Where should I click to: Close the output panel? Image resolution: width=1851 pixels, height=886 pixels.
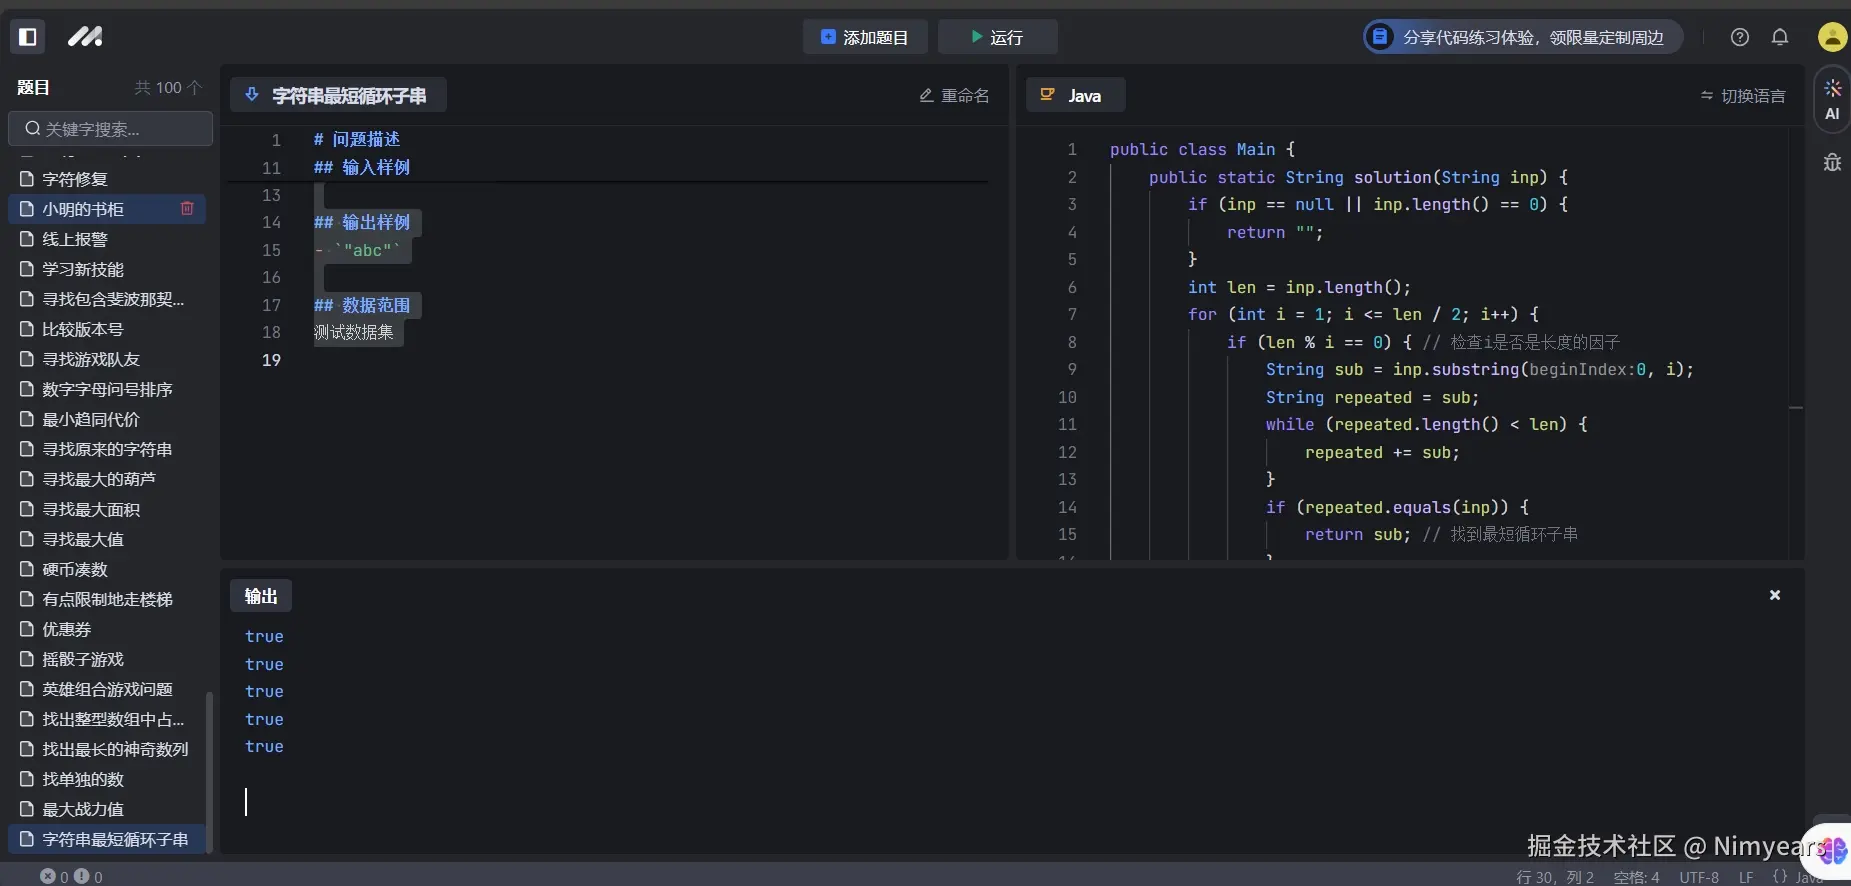tap(1775, 595)
